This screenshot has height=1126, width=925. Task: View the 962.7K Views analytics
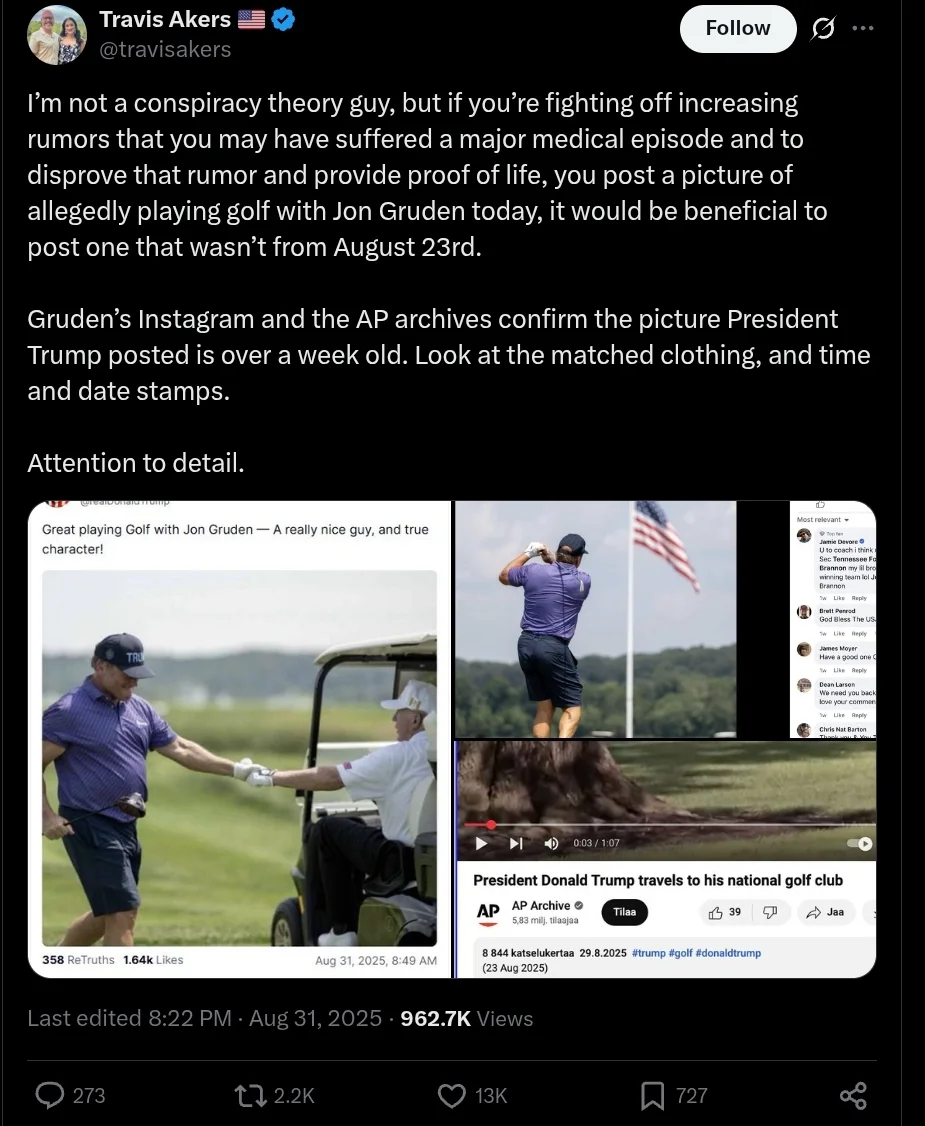pyautogui.click(x=467, y=1018)
